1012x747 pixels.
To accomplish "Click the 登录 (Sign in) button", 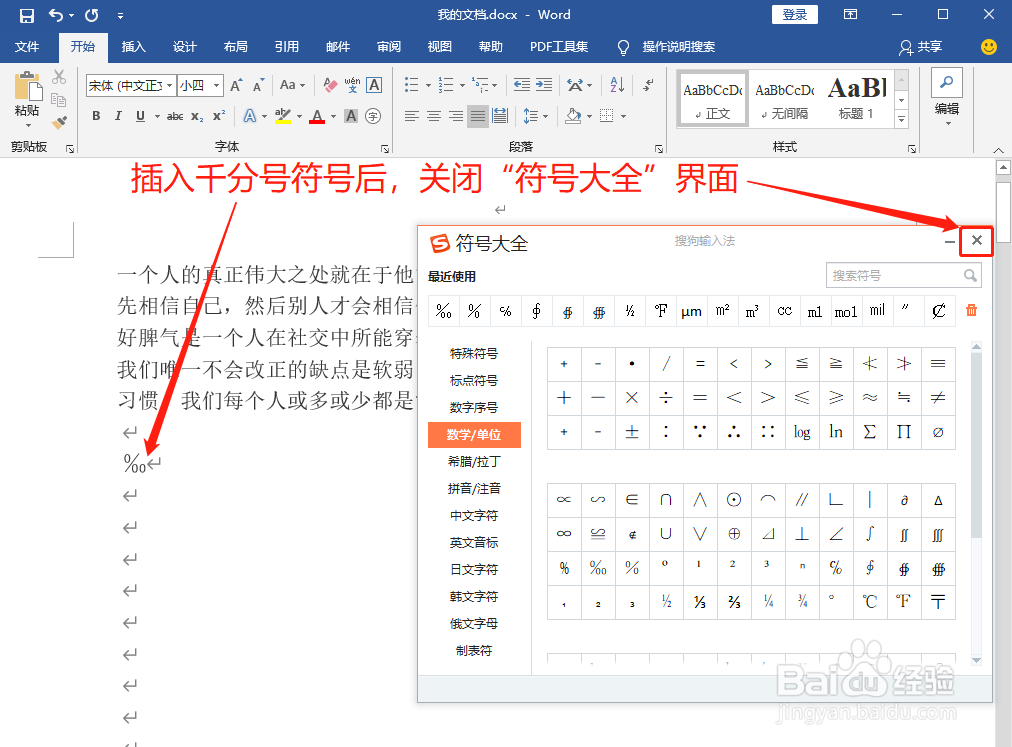I will point(794,14).
